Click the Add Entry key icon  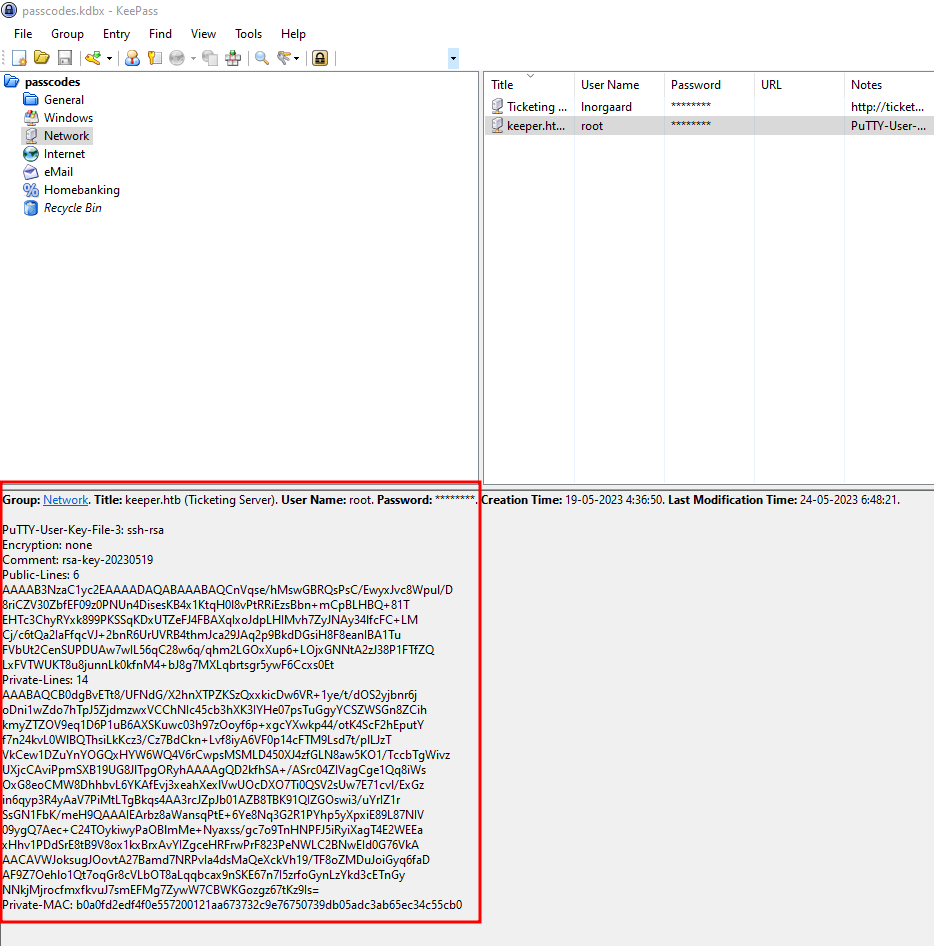[93, 58]
